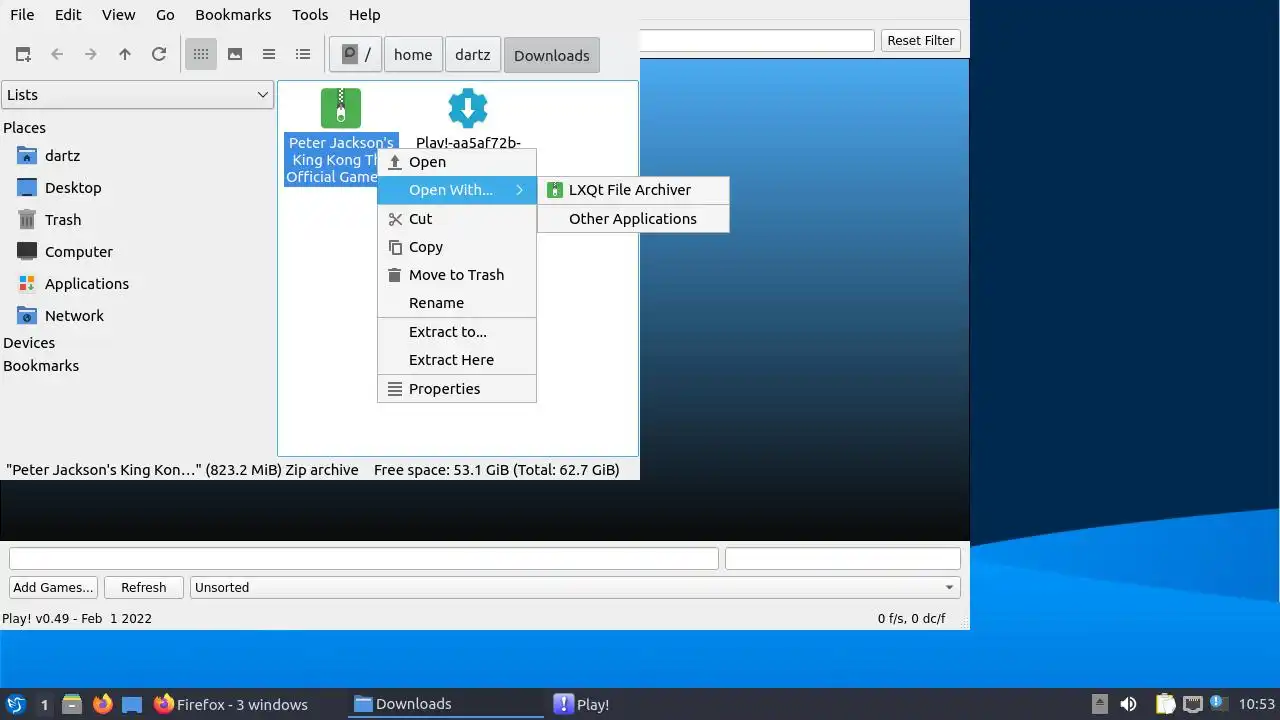Launch Firefox from taskbar quicklaunch icon

(x=102, y=704)
